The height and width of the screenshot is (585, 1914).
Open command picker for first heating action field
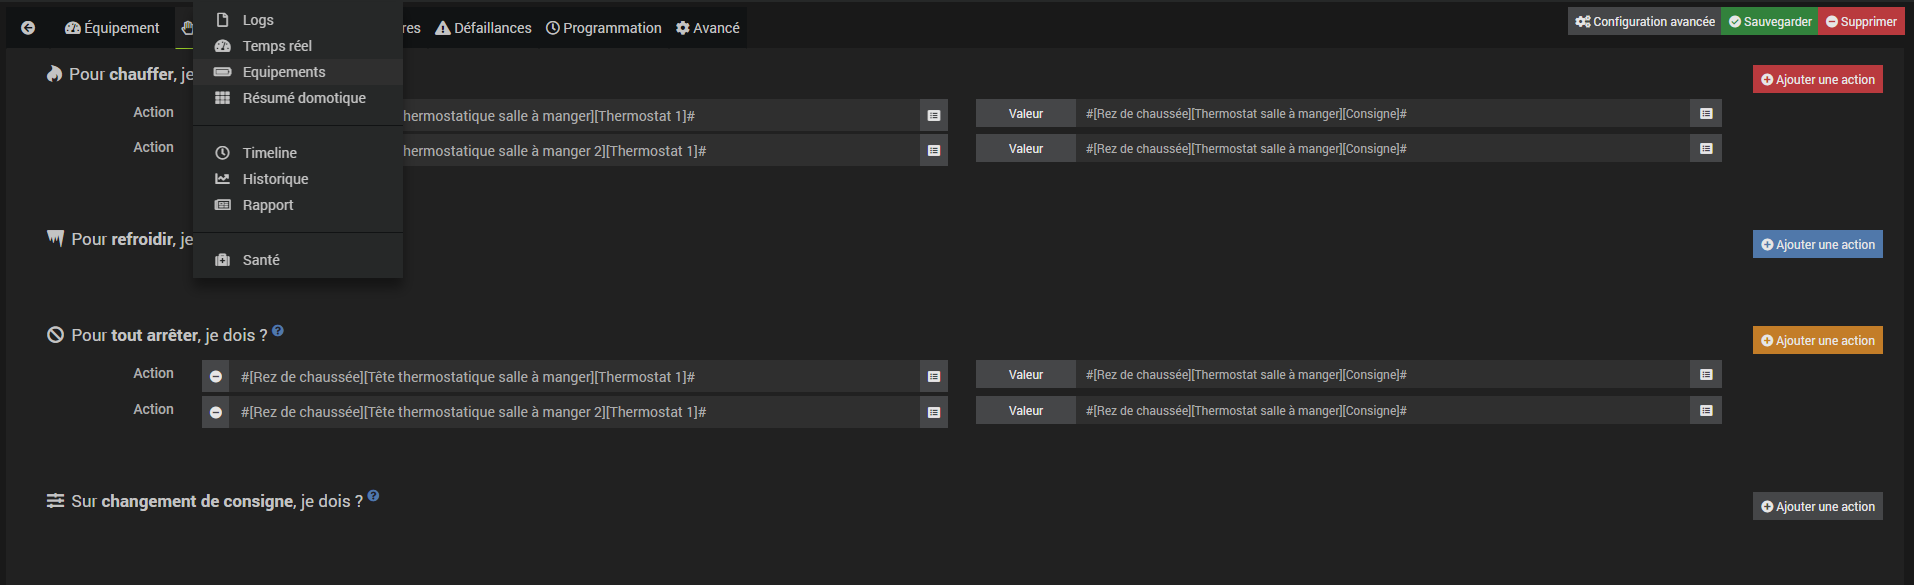pyautogui.click(x=933, y=116)
